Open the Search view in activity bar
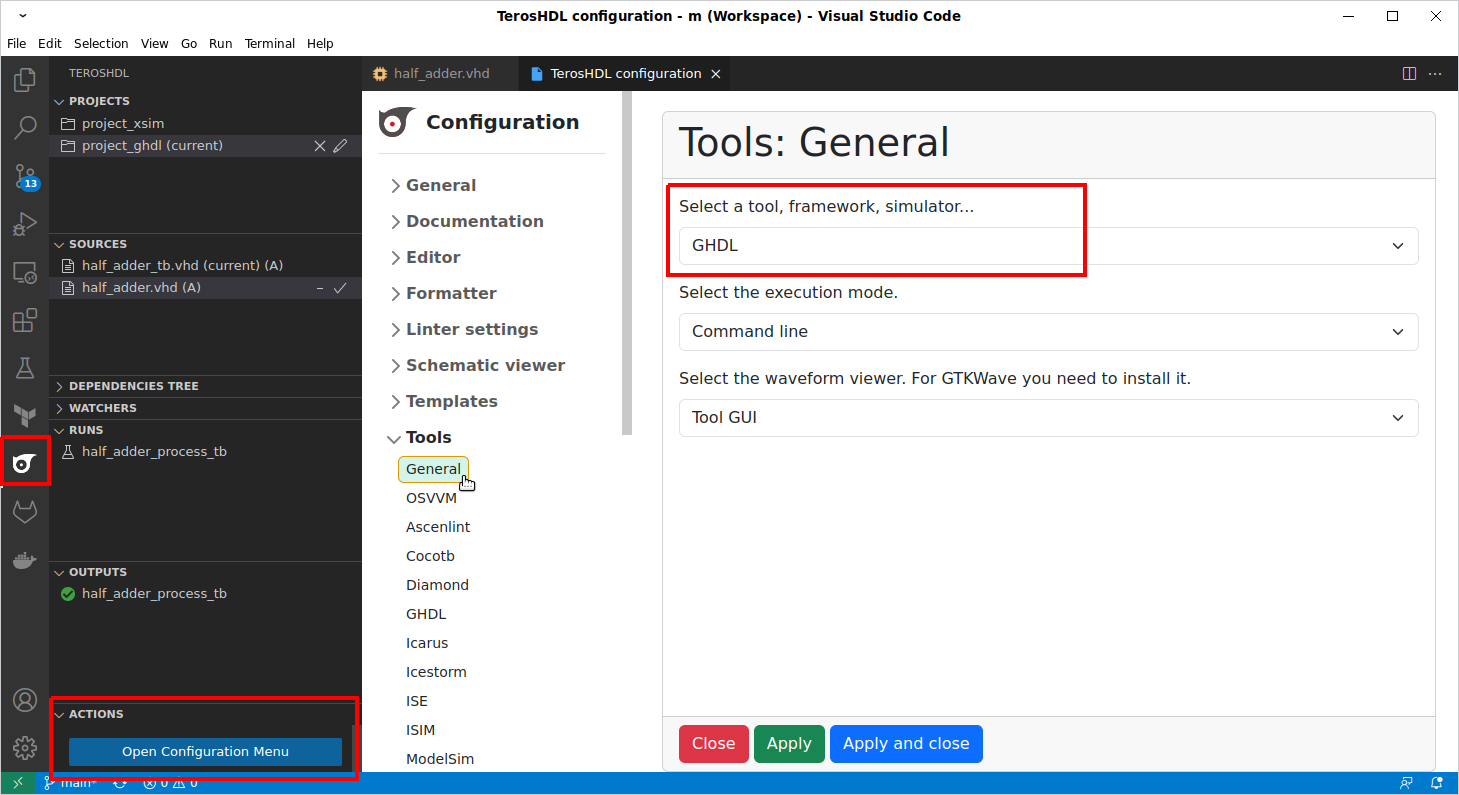The image size is (1459, 795). coord(25,128)
